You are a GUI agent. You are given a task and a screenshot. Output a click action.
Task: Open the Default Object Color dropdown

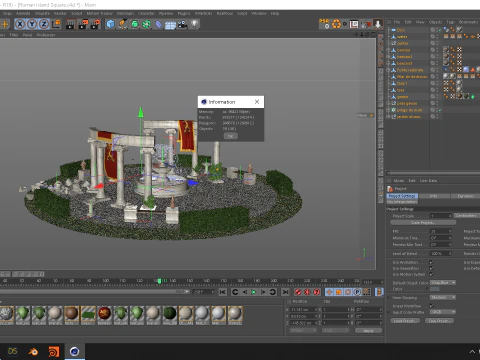[x=443, y=283]
